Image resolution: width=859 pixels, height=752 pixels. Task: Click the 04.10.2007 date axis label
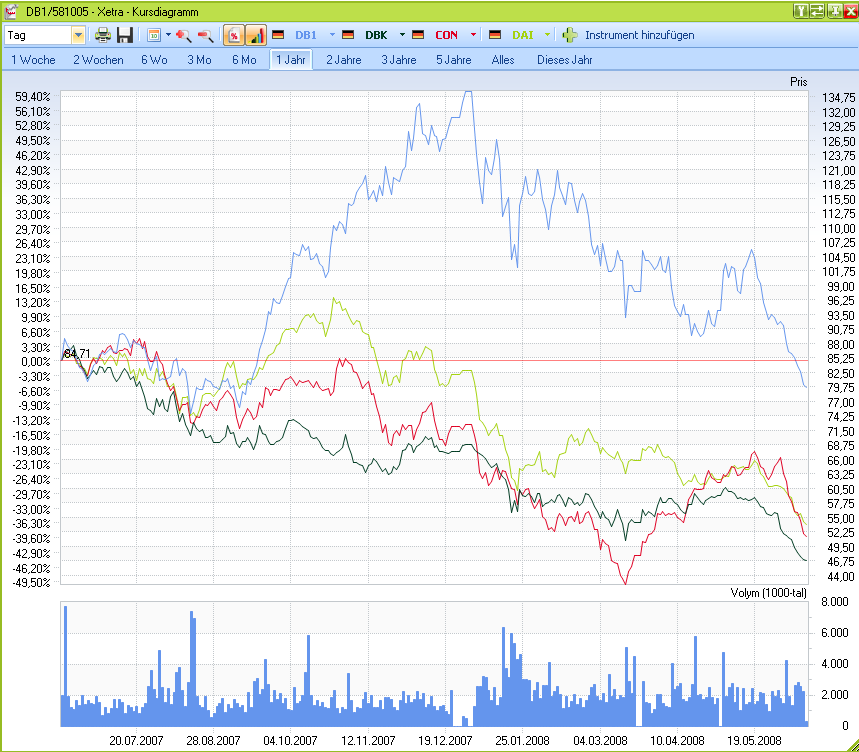coord(290,740)
